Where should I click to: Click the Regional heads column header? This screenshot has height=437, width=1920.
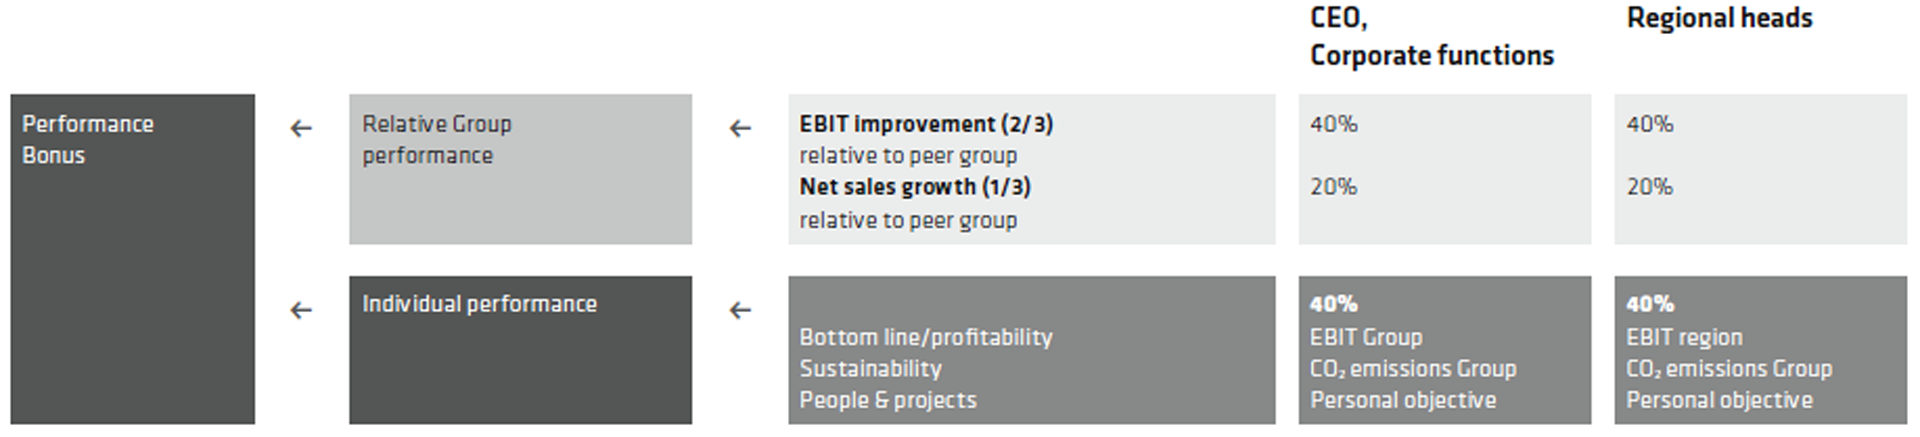pyautogui.click(x=1719, y=18)
